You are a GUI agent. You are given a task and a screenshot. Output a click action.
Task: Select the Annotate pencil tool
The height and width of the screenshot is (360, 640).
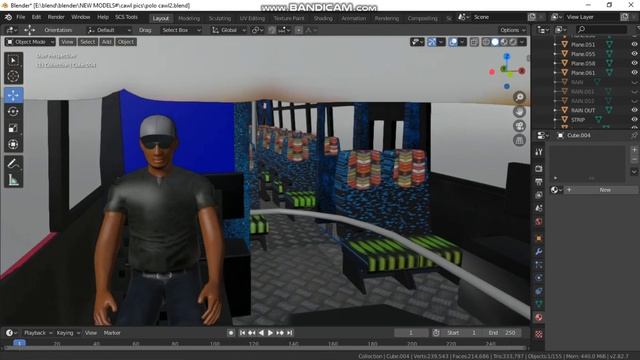[x=13, y=163]
